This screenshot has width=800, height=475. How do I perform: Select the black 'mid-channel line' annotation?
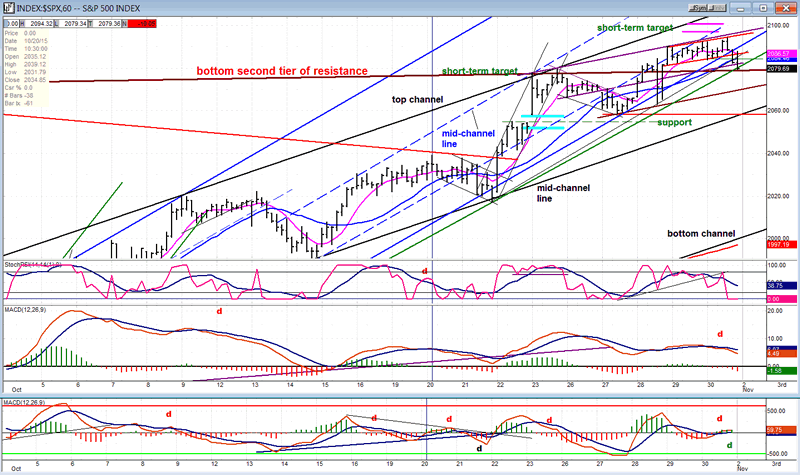pos(563,193)
